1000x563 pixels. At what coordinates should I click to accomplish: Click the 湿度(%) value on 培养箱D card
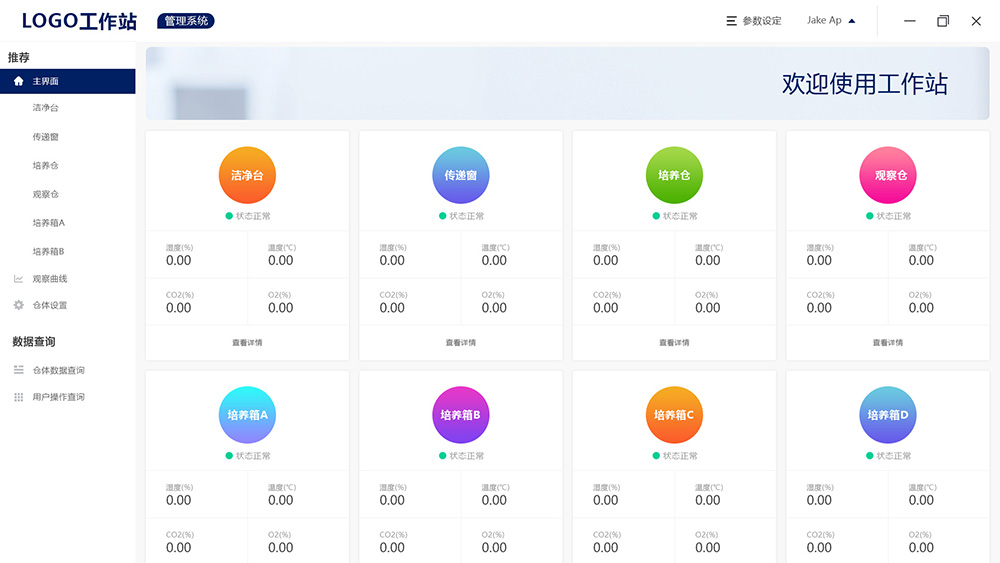click(820, 500)
